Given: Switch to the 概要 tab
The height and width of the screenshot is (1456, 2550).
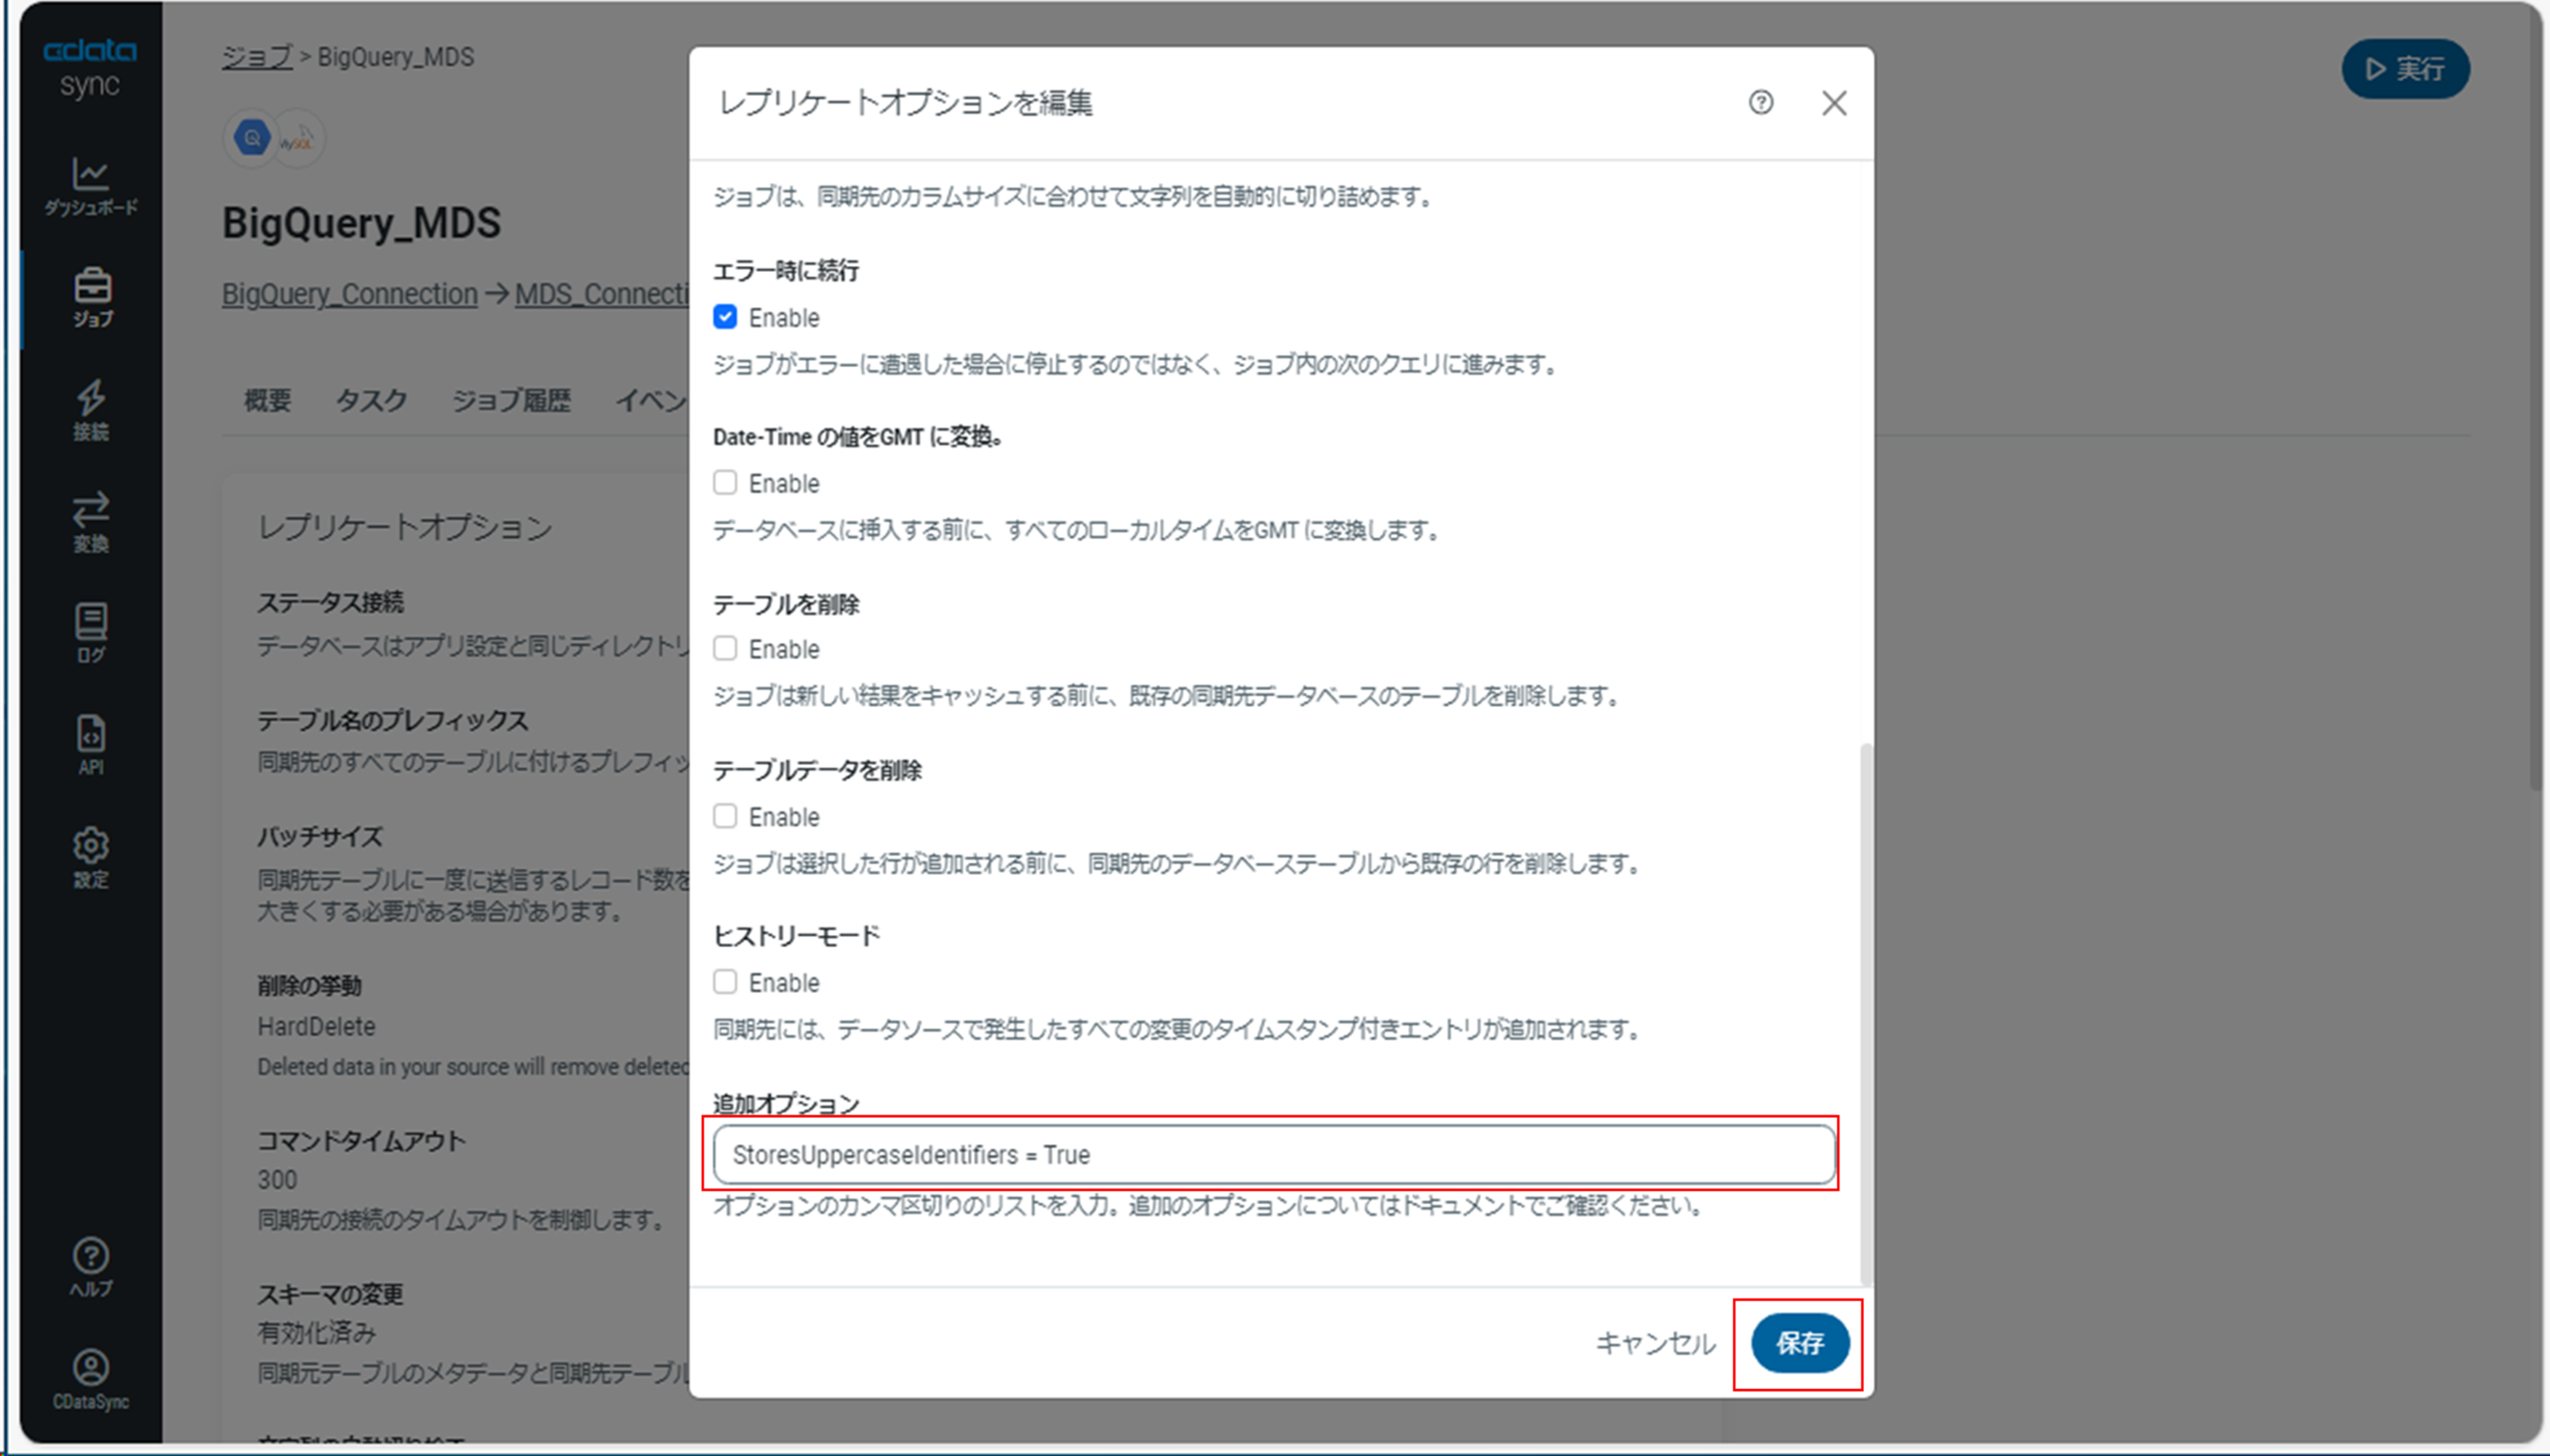Looking at the screenshot, I should (x=267, y=400).
